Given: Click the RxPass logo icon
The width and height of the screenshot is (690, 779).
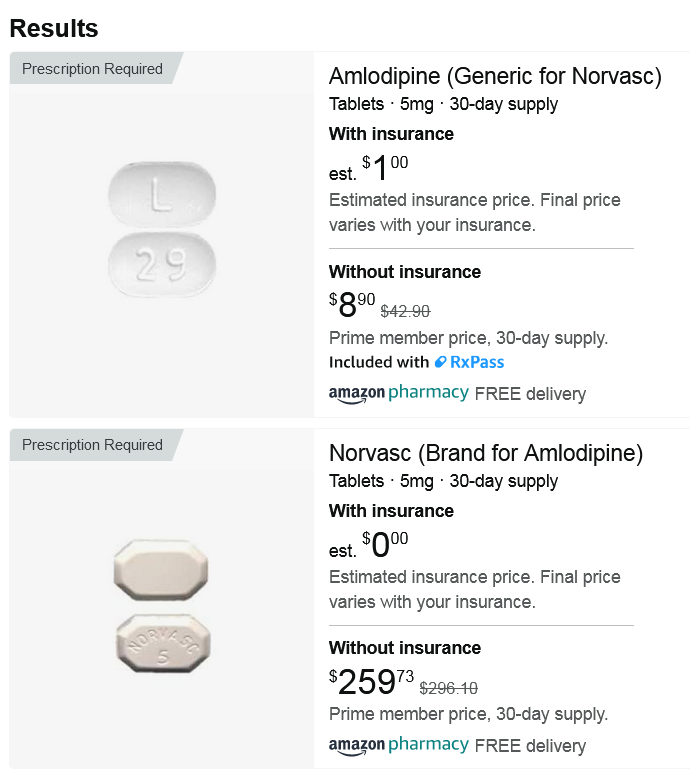Looking at the screenshot, I should tap(440, 362).
